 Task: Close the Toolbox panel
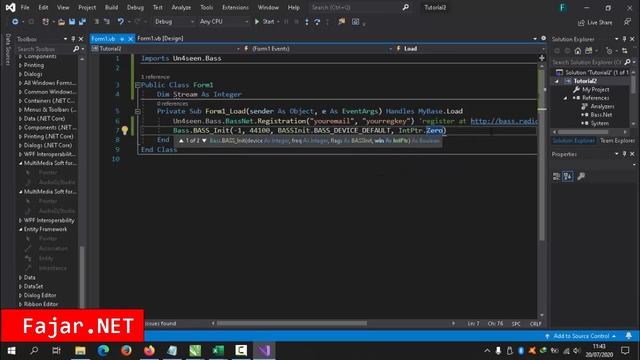81,39
